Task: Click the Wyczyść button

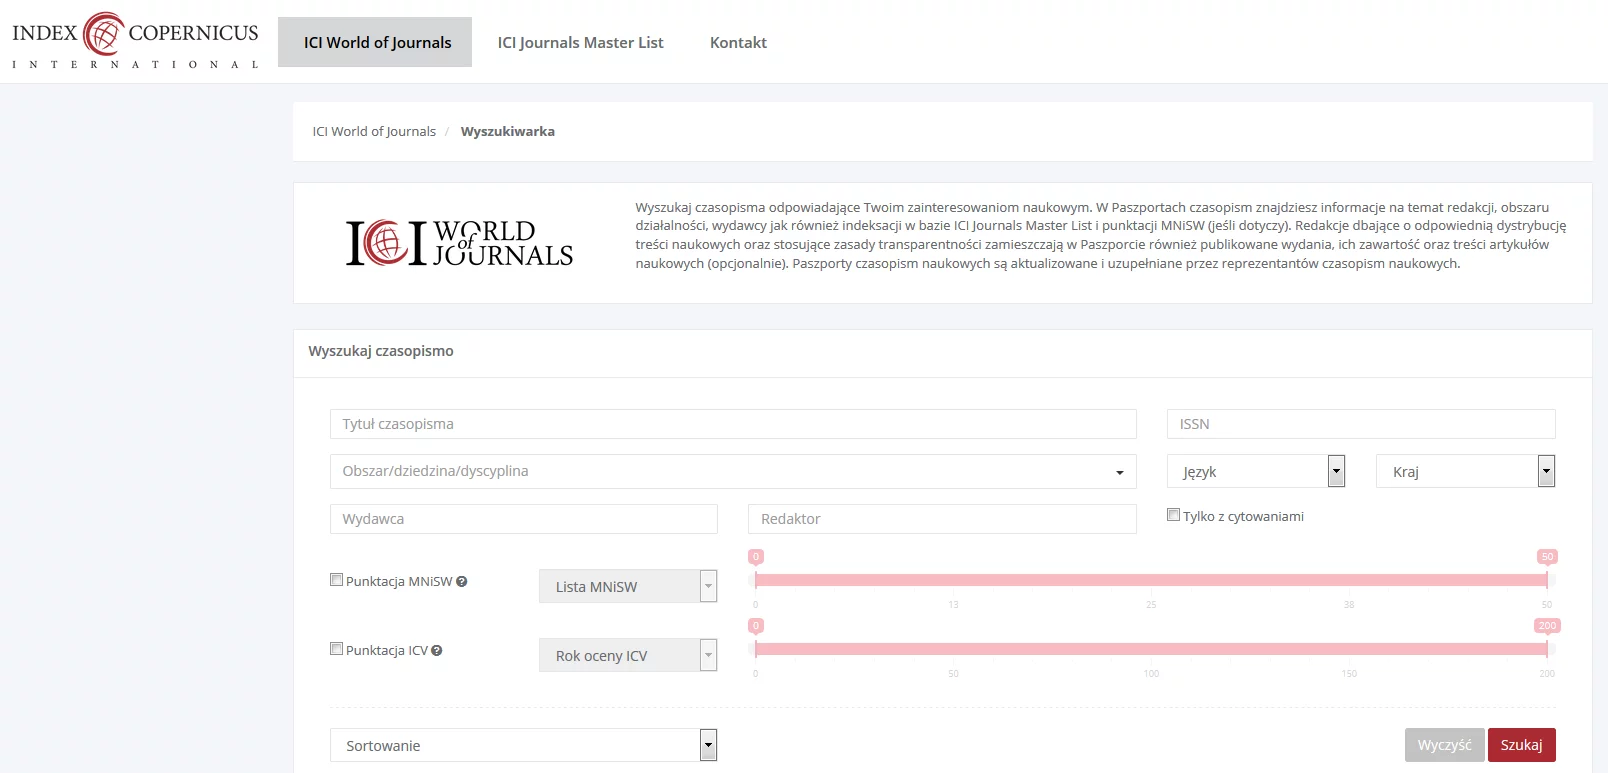Action: click(1445, 745)
